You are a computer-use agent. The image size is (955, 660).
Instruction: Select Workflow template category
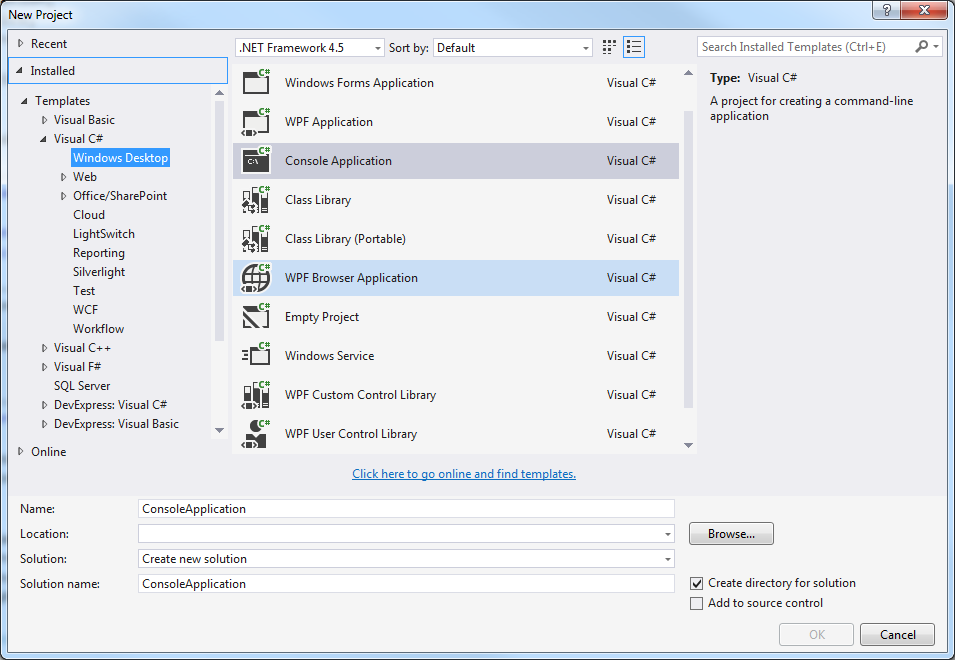coord(98,329)
